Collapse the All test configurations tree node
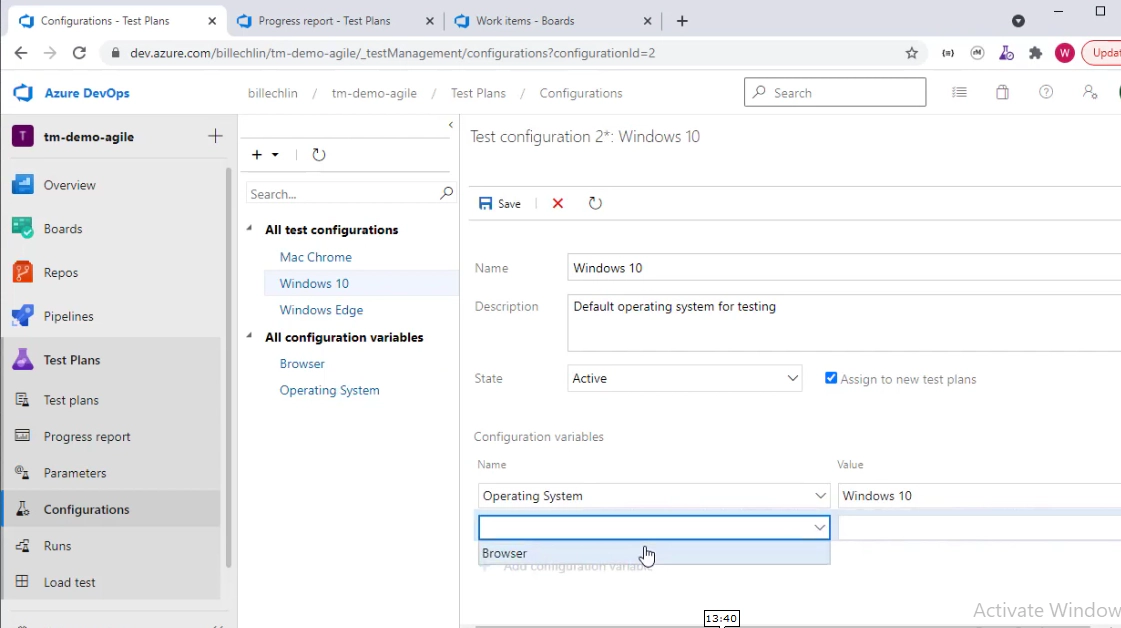 click(250, 229)
